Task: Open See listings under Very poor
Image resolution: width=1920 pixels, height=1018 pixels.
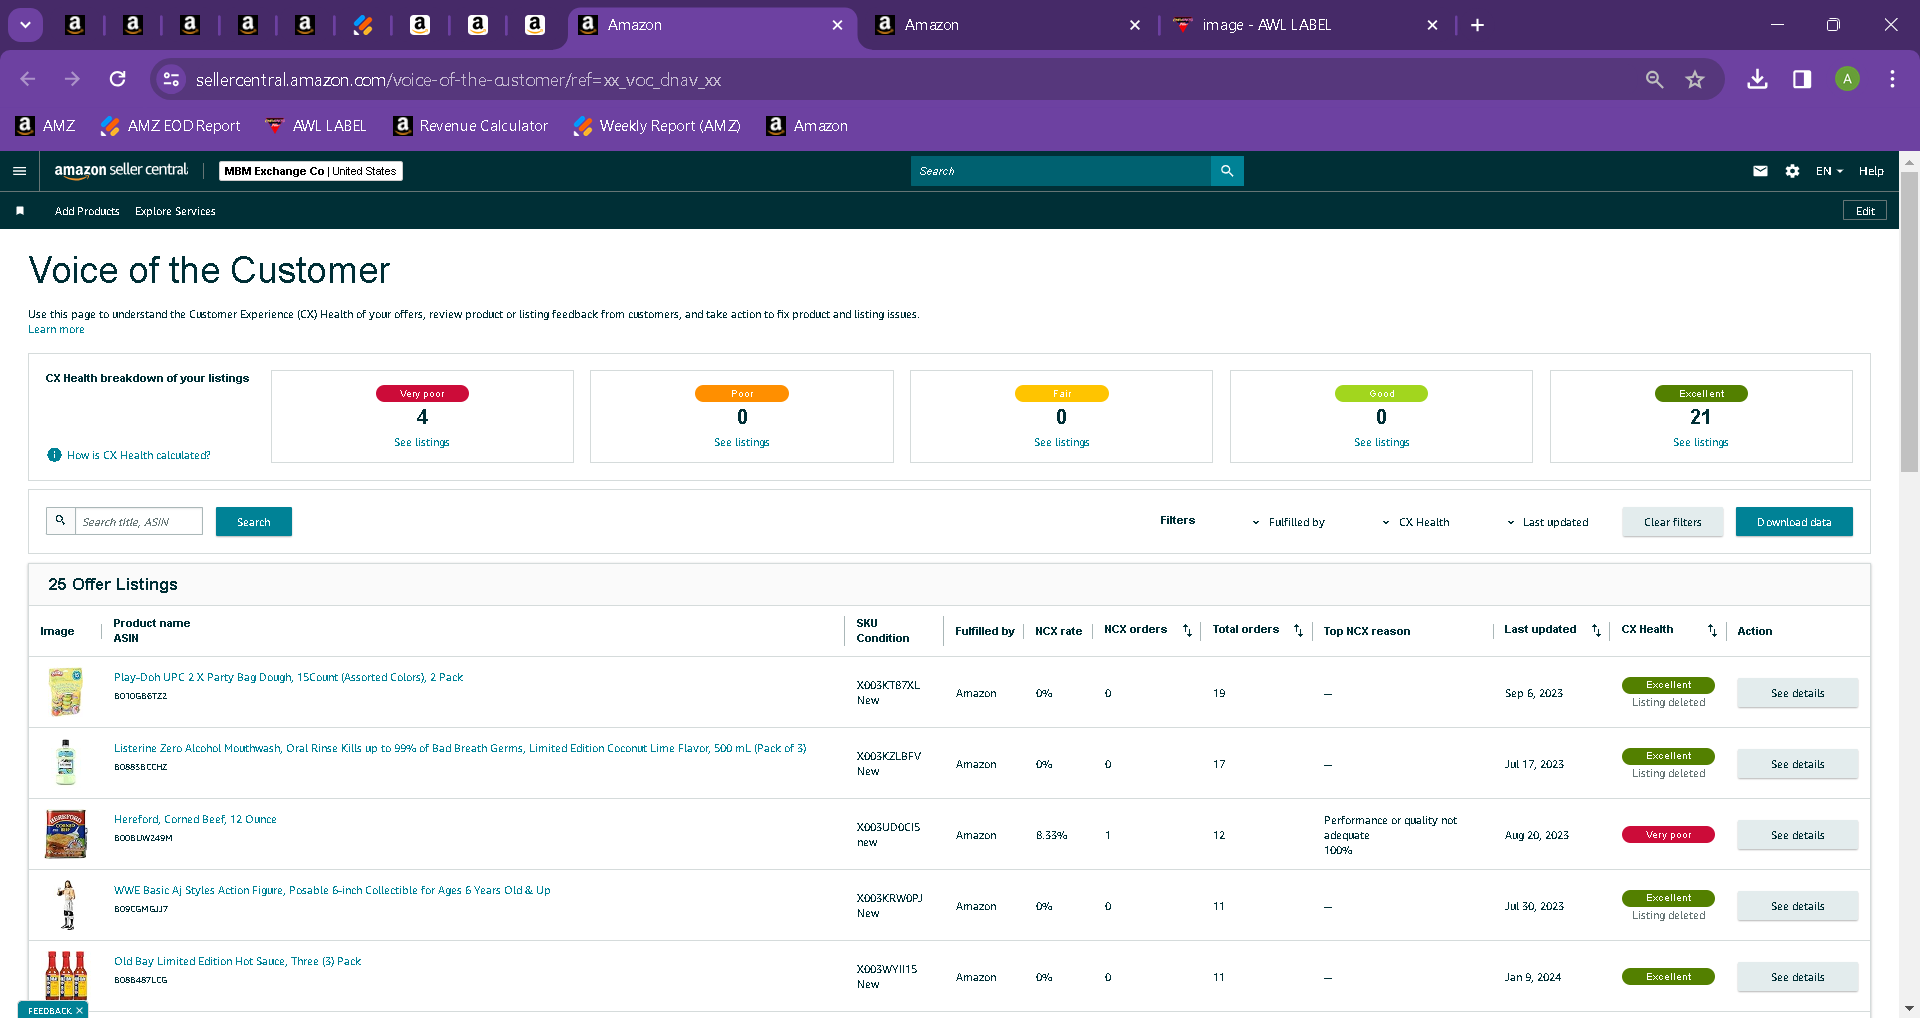Action: (x=422, y=442)
